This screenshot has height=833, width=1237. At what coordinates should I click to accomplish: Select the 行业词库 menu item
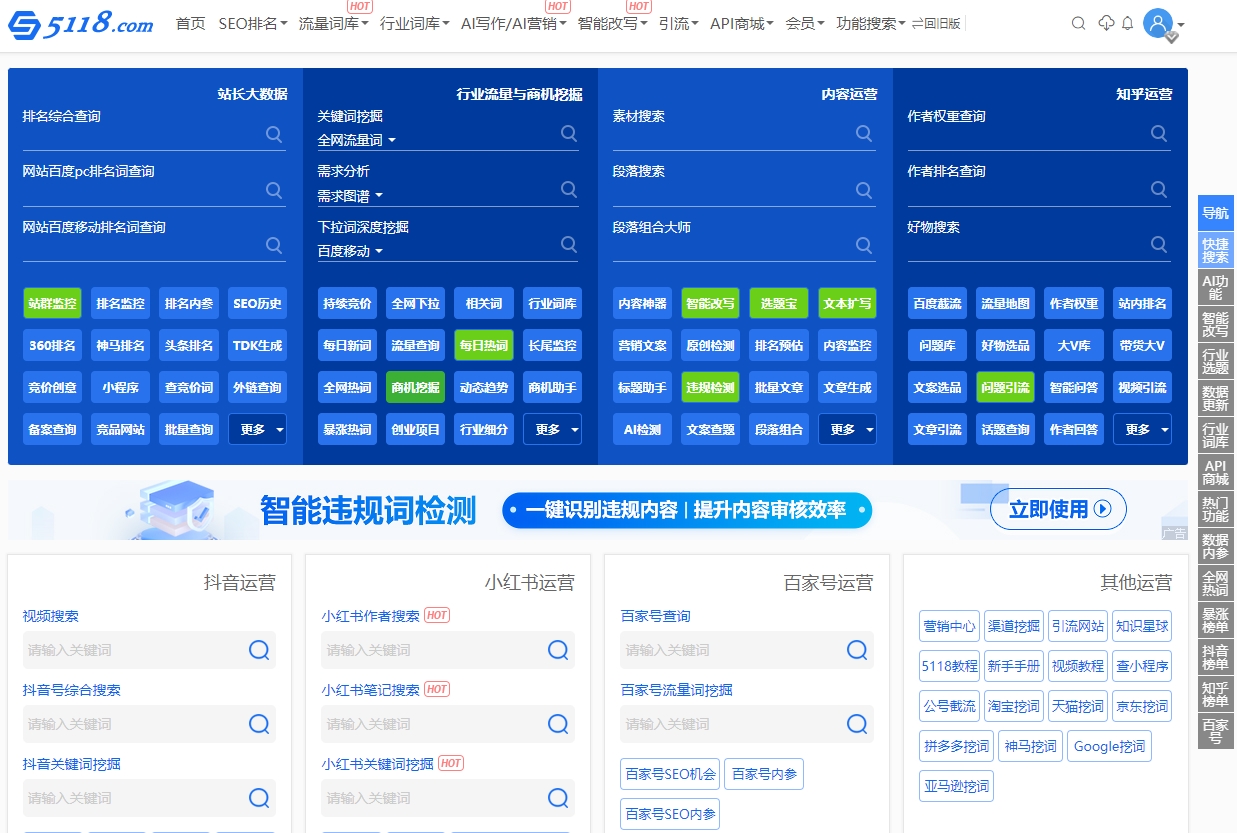coord(411,23)
